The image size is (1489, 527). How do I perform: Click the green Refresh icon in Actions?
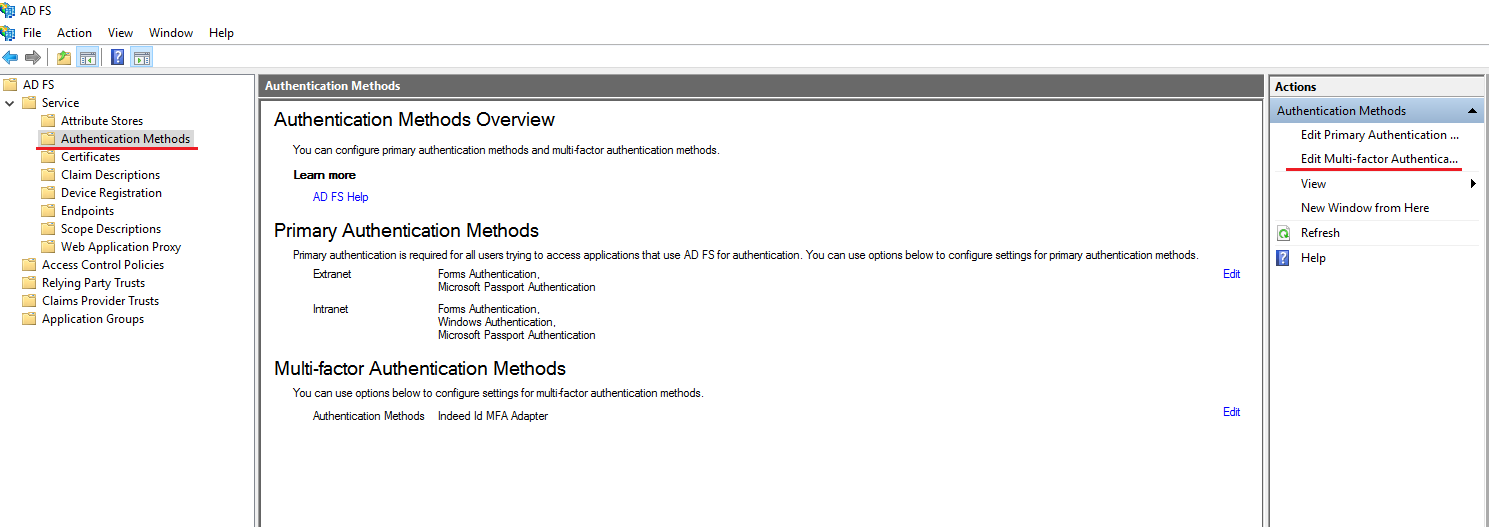1283,233
